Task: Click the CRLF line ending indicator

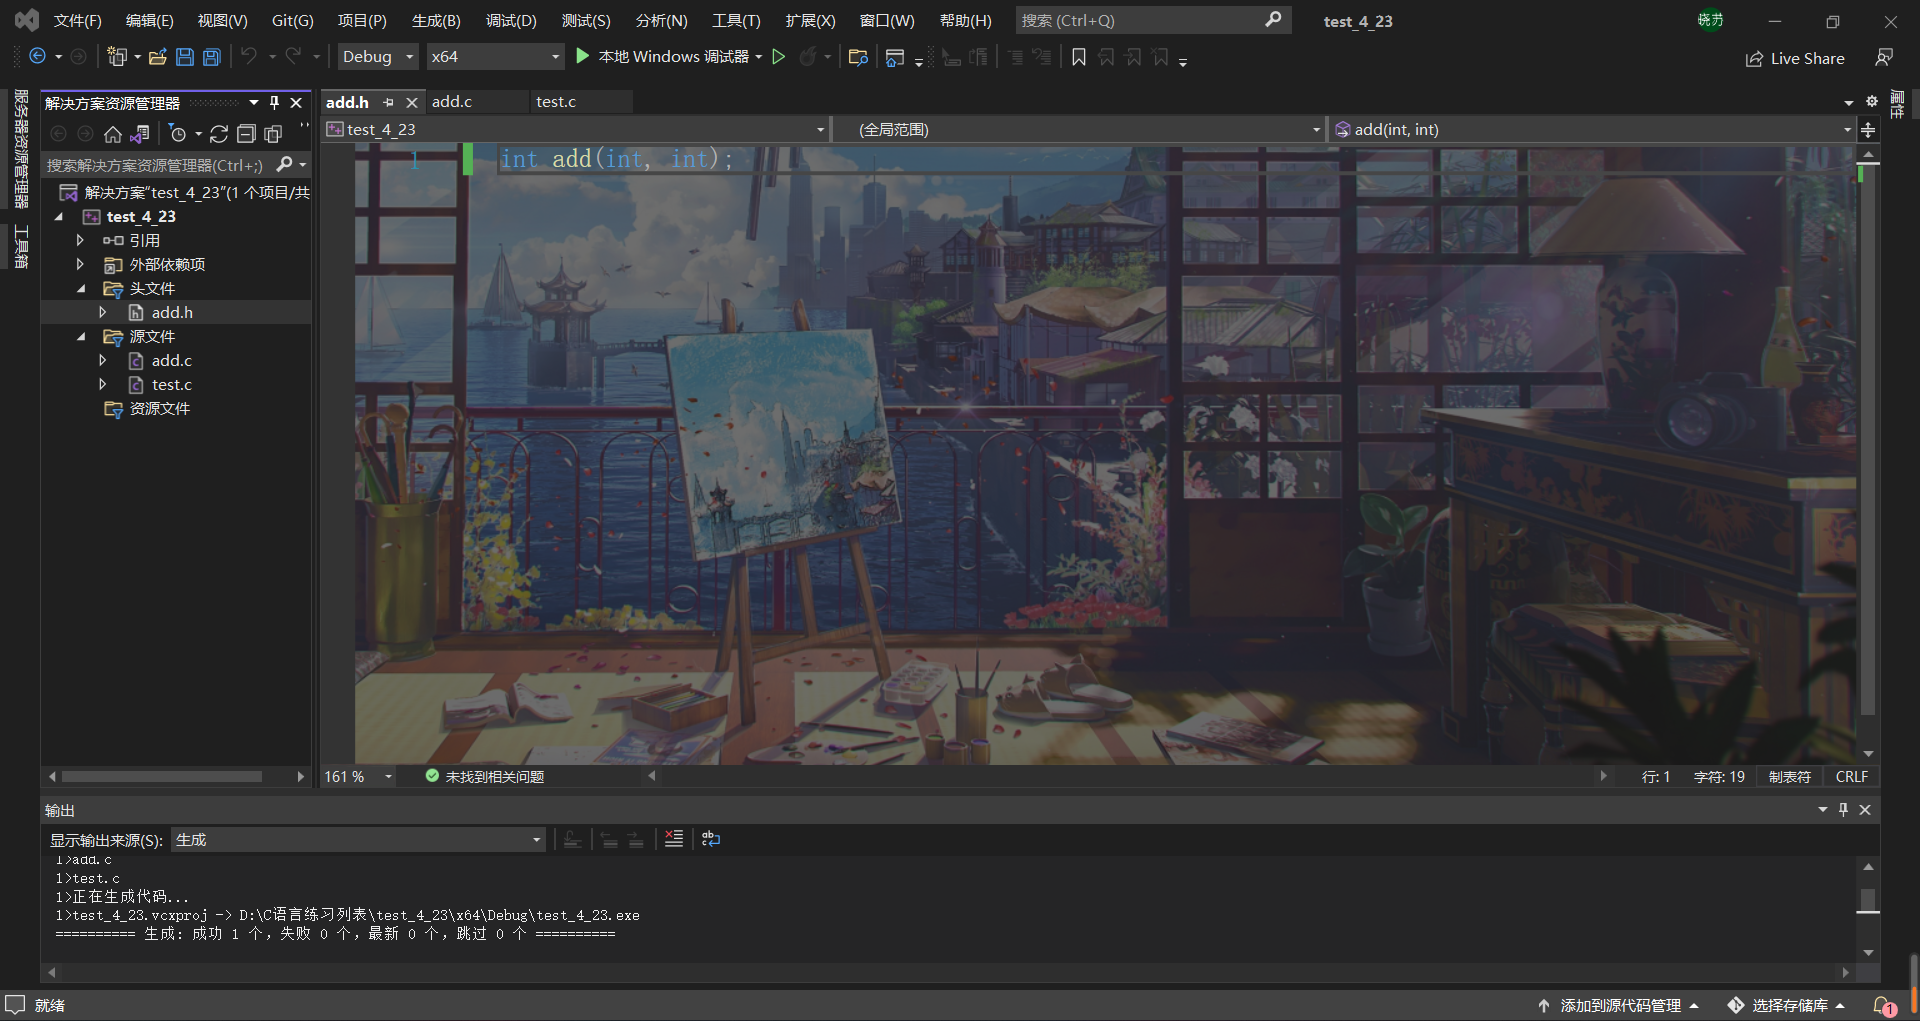Action: tap(1852, 777)
